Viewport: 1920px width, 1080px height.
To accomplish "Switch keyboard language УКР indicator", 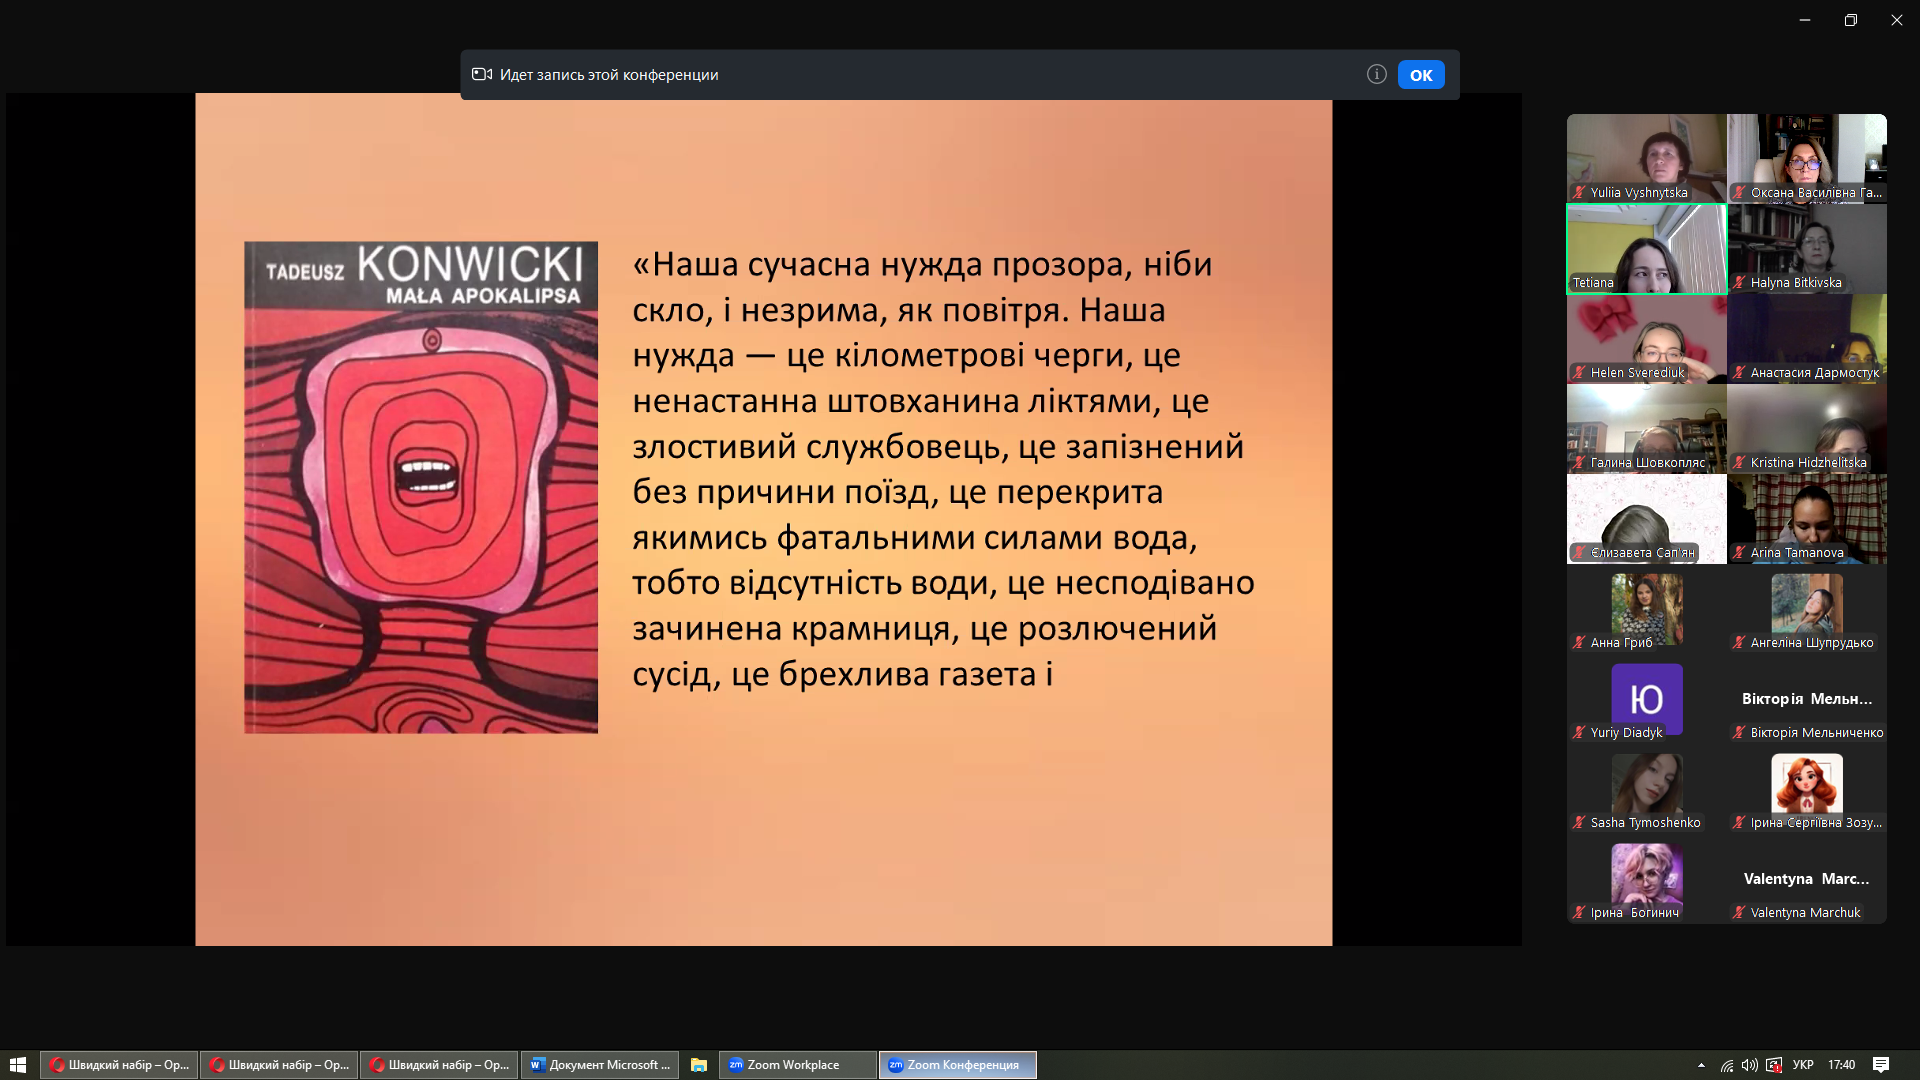I will pos(1803,1065).
